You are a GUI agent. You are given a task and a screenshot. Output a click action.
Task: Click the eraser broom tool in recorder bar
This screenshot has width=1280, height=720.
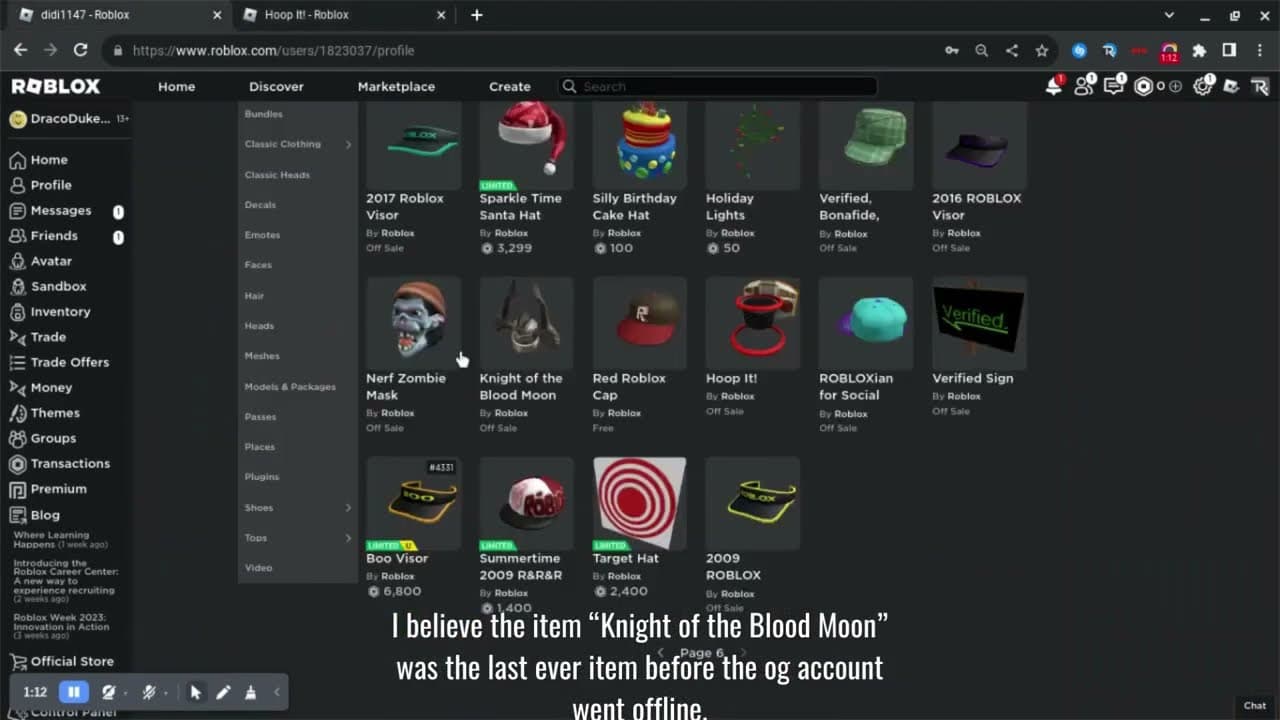[250, 692]
